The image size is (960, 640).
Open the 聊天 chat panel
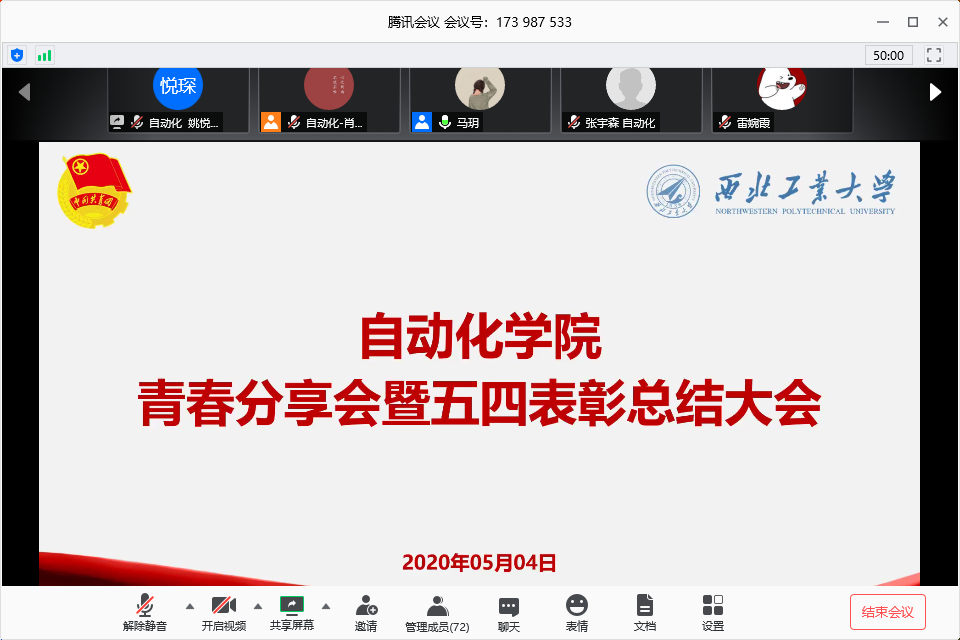click(x=509, y=612)
